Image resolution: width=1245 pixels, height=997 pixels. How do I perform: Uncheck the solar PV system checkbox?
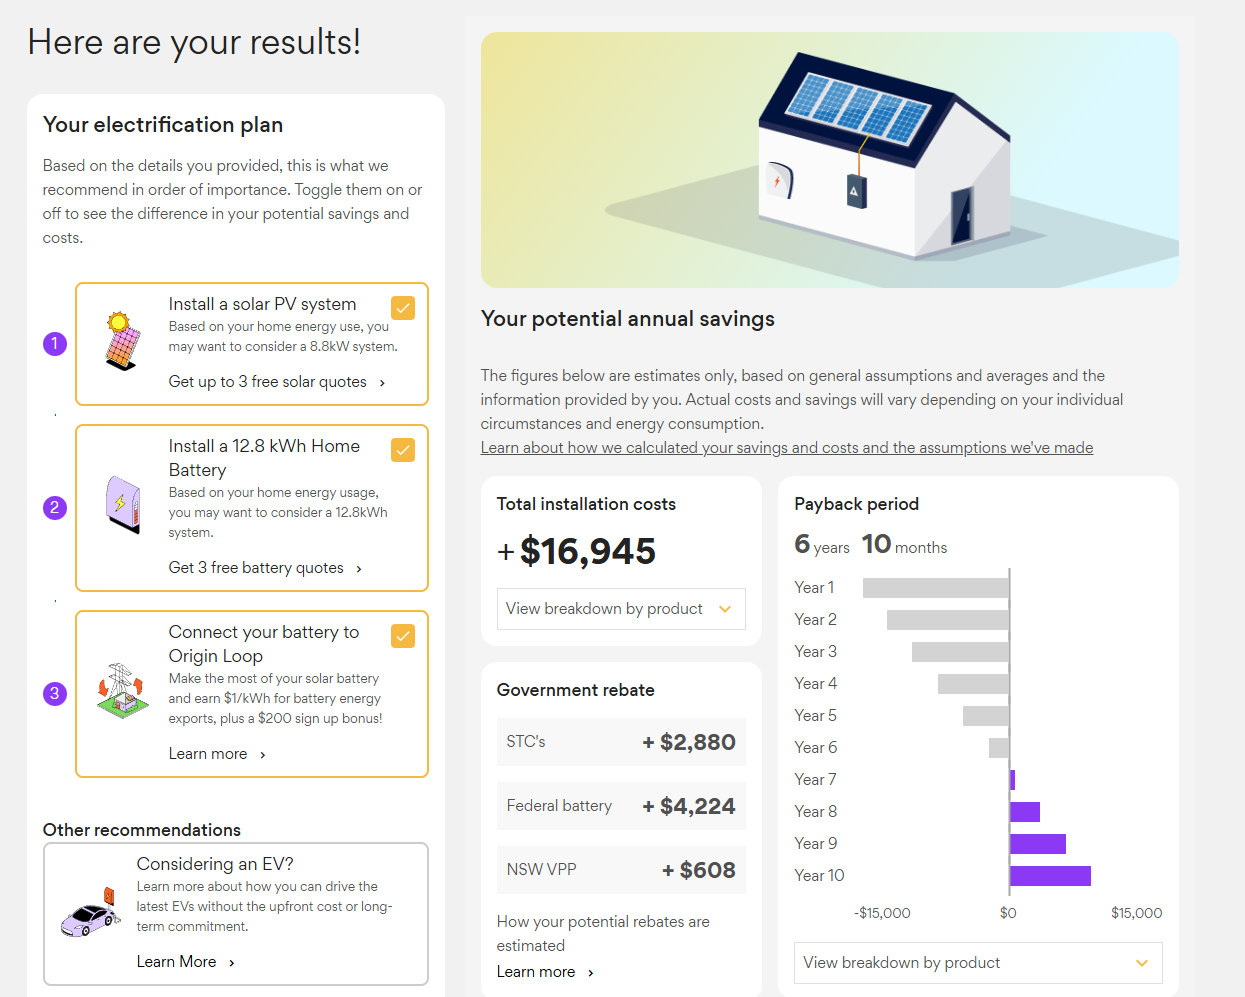click(403, 308)
